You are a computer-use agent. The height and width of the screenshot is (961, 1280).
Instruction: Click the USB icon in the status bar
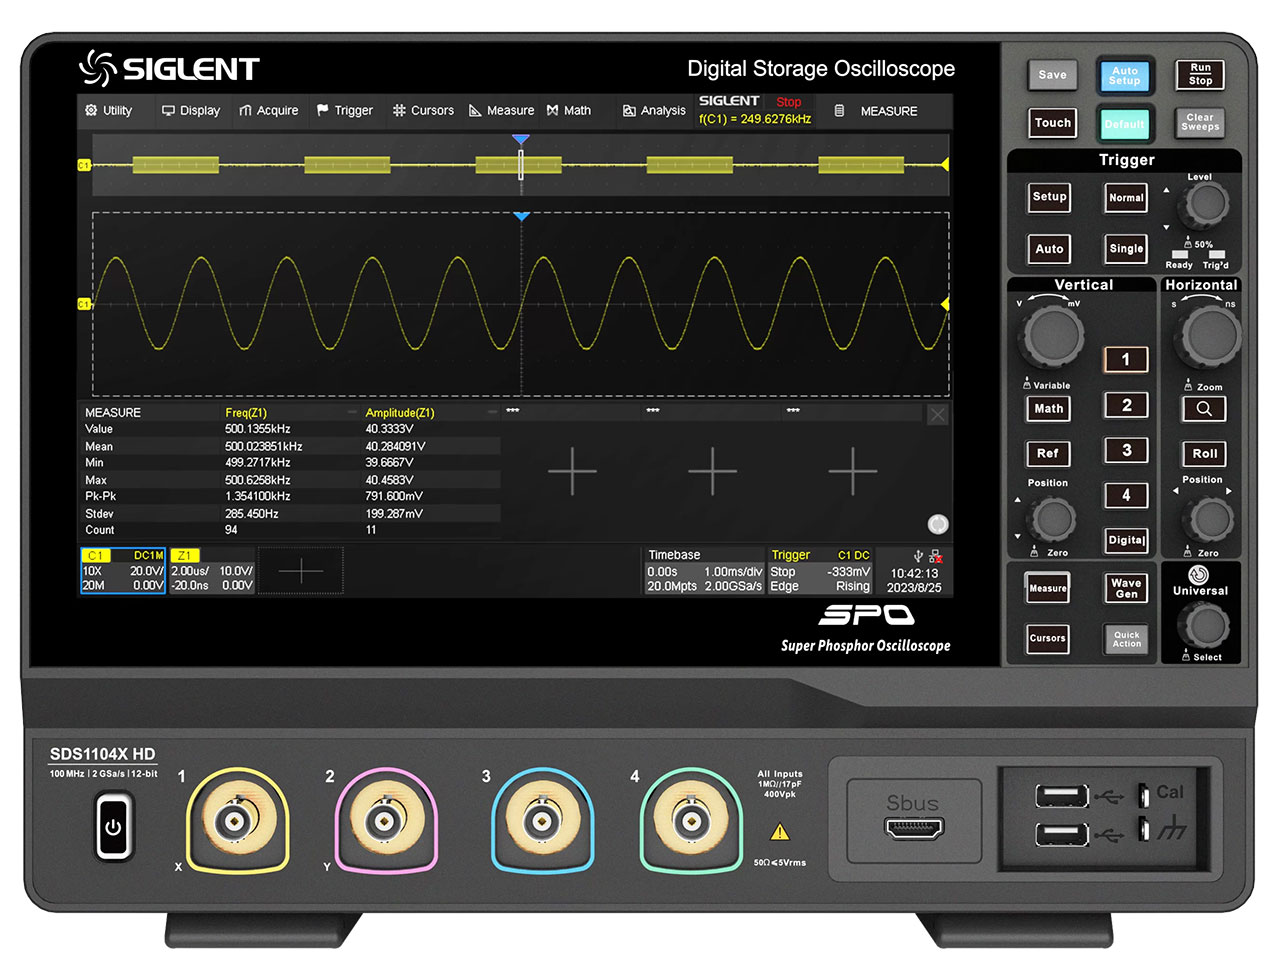(919, 554)
